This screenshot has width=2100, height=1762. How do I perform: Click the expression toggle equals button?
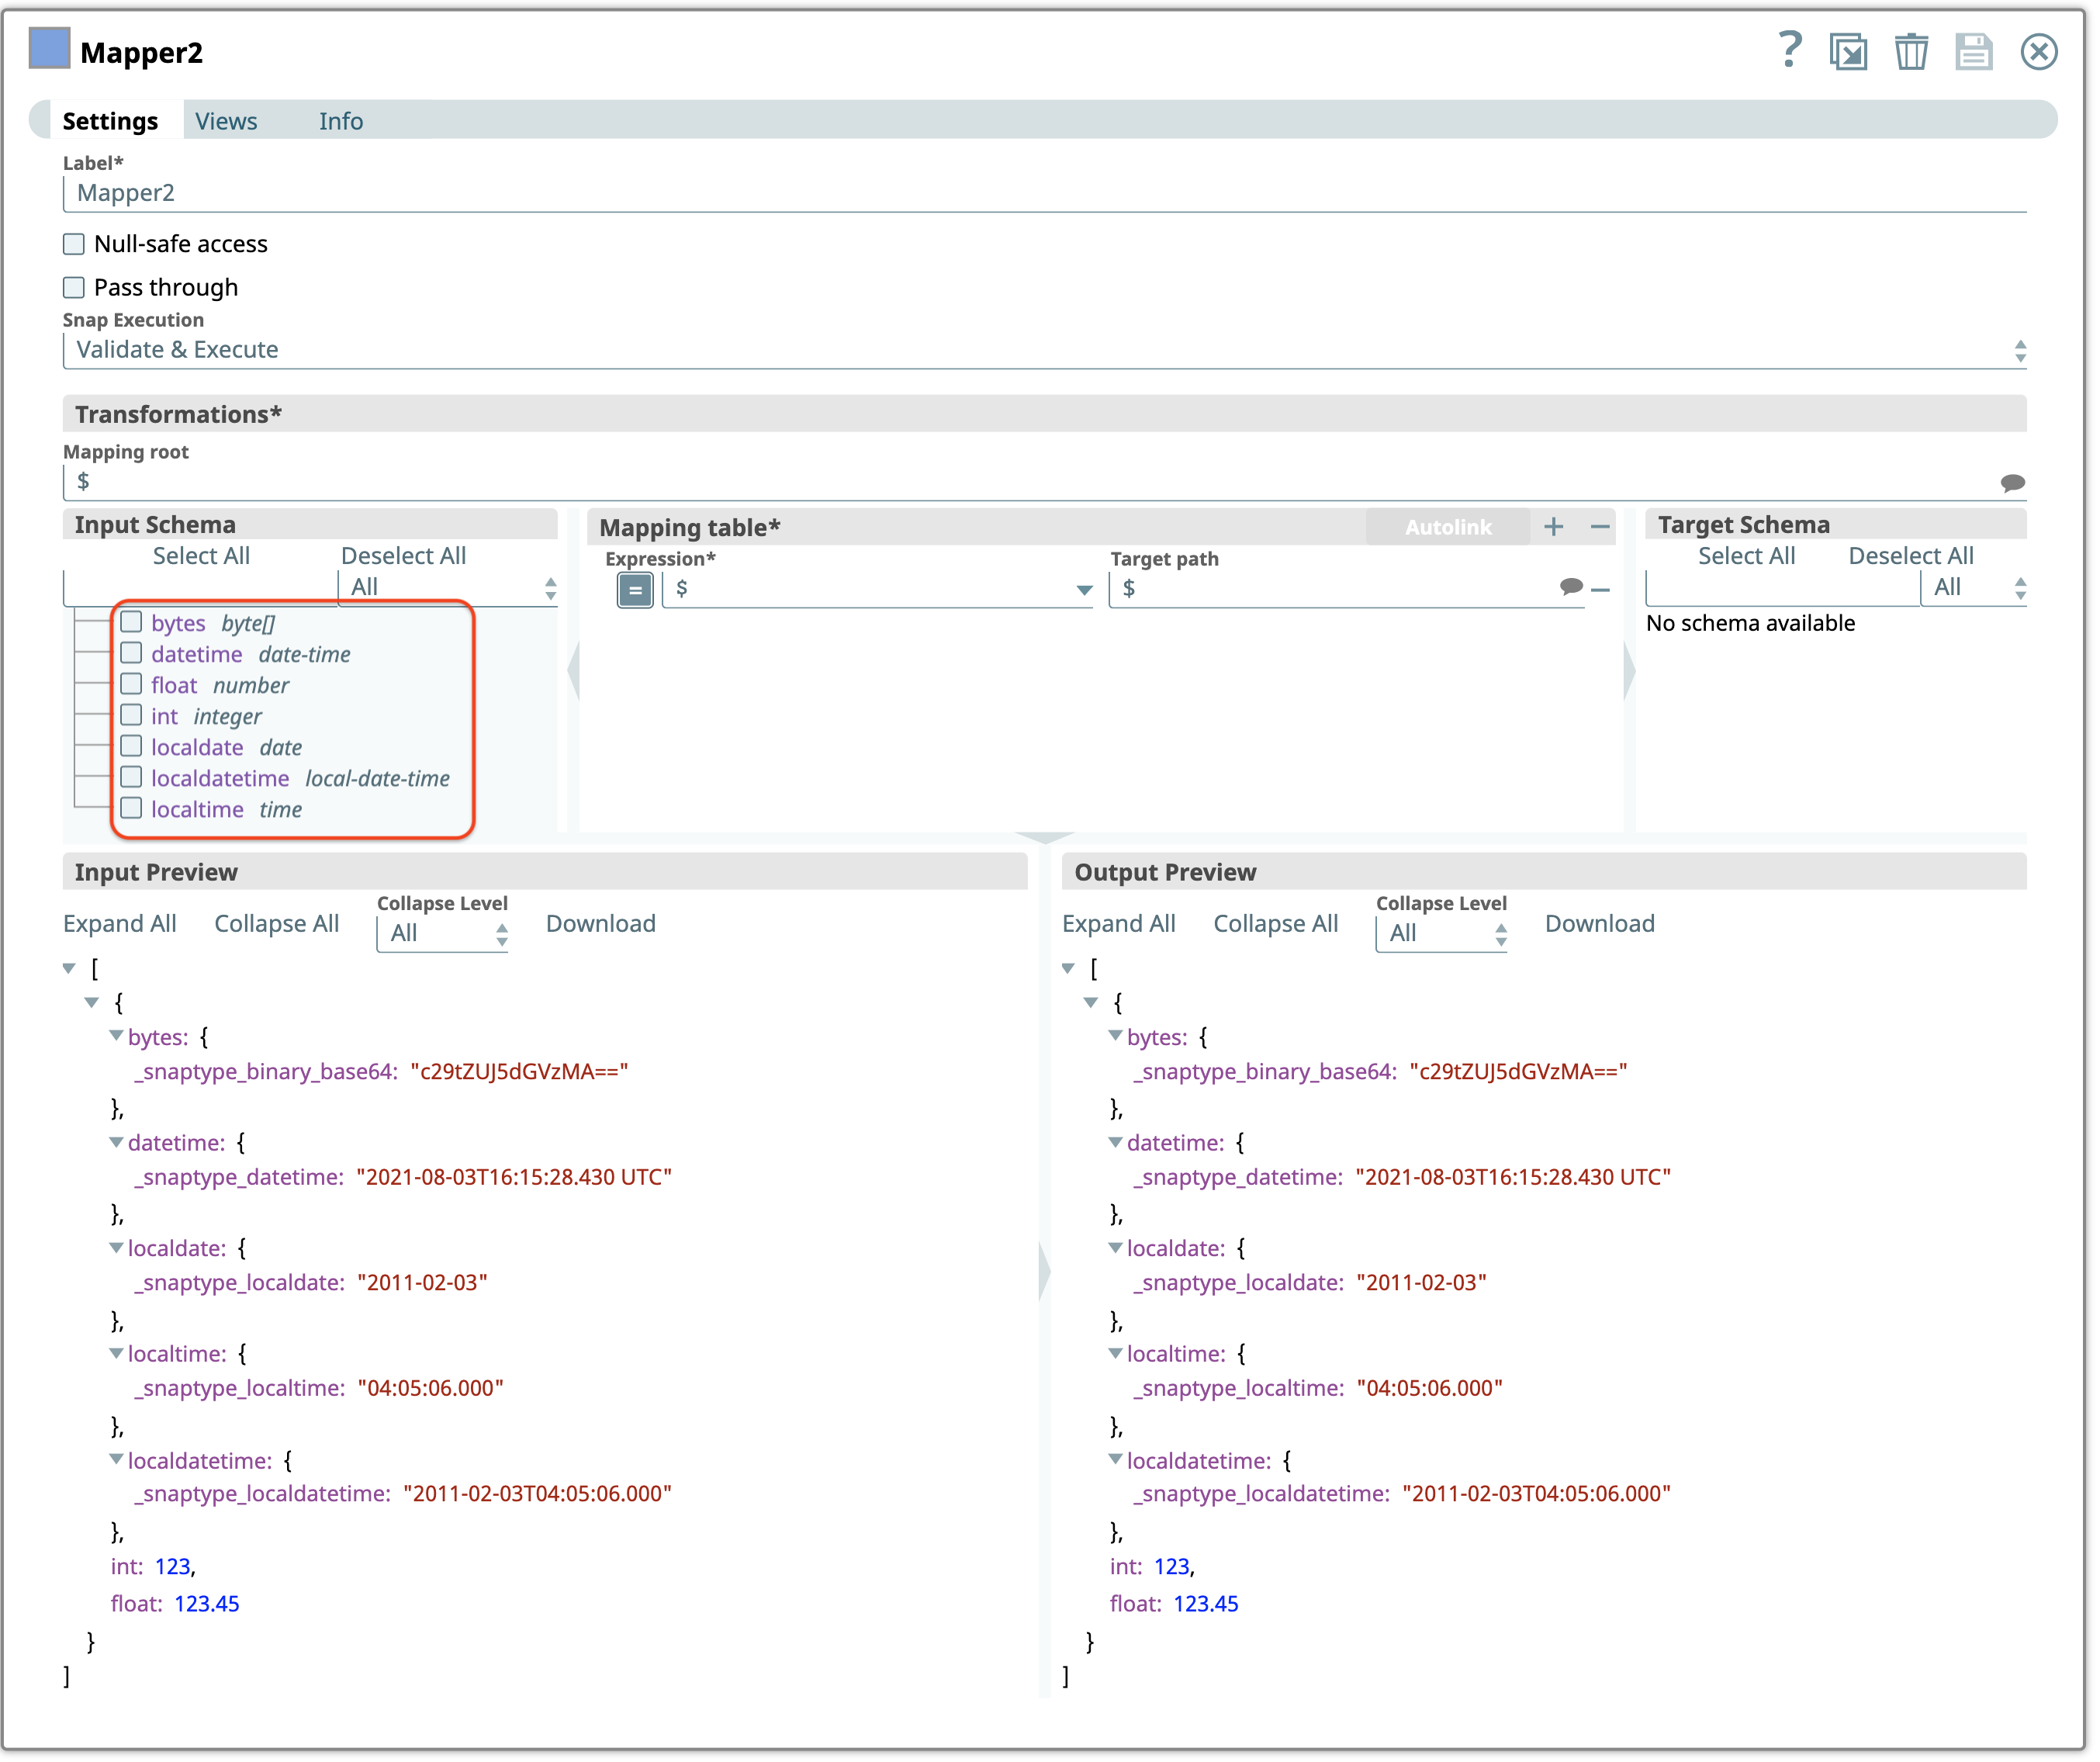pyautogui.click(x=635, y=590)
